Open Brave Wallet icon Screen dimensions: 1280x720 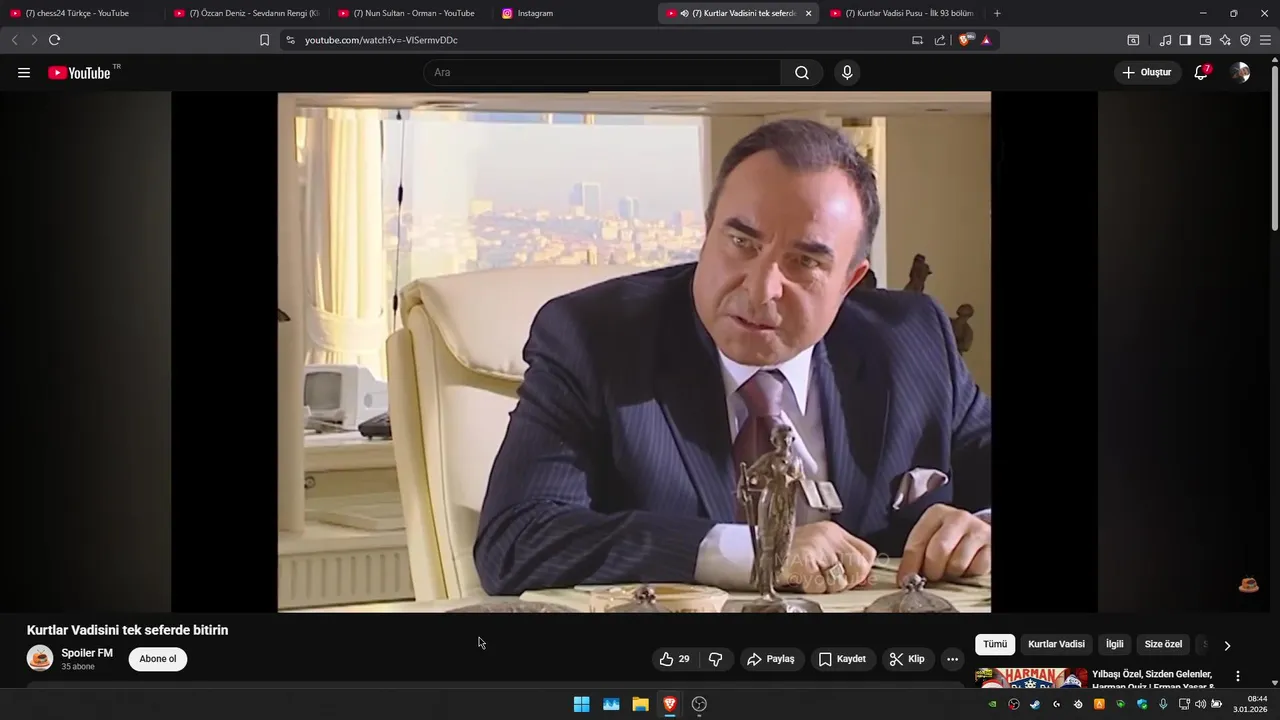(x=1205, y=40)
